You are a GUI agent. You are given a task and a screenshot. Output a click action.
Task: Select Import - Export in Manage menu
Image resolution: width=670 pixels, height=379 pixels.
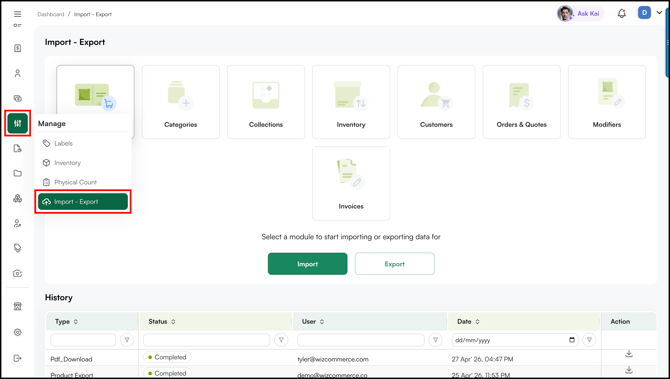pyautogui.click(x=82, y=202)
